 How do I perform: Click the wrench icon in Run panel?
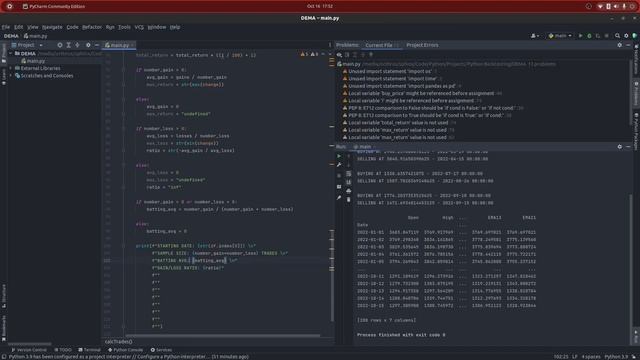(x=339, y=165)
